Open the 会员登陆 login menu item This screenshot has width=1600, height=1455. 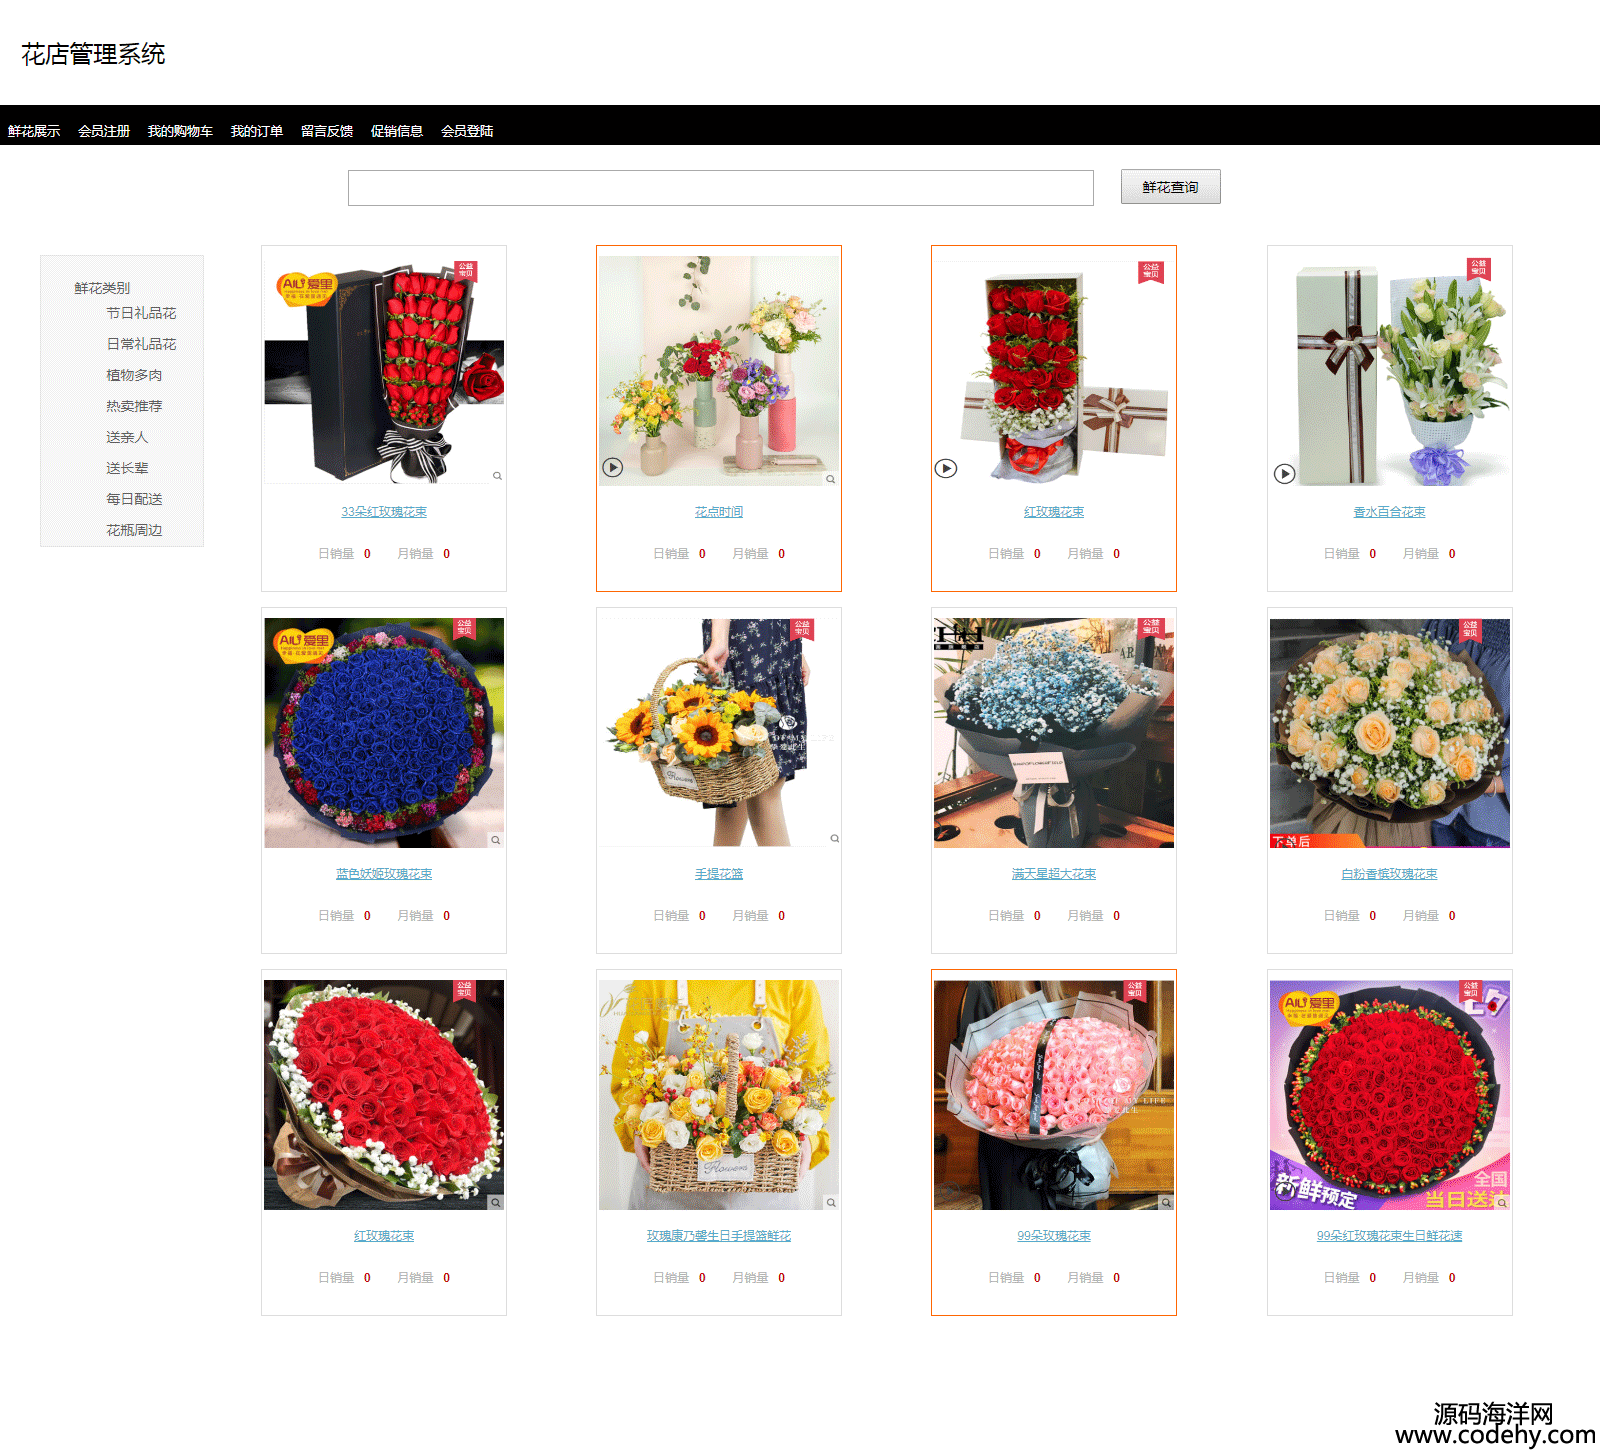coord(467,131)
